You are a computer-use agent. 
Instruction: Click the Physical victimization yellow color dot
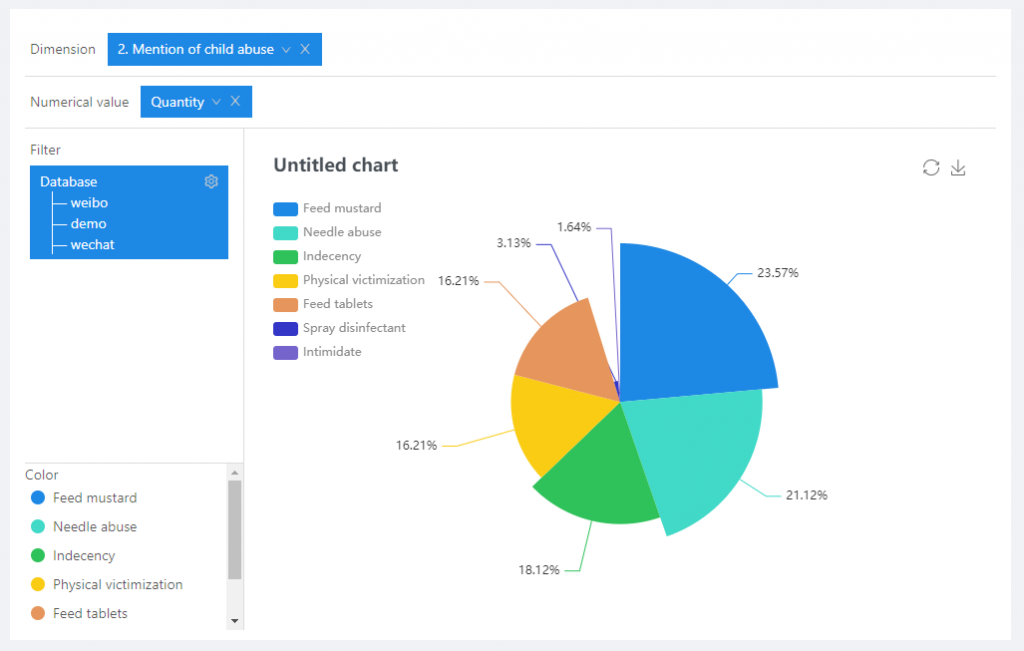tap(38, 585)
